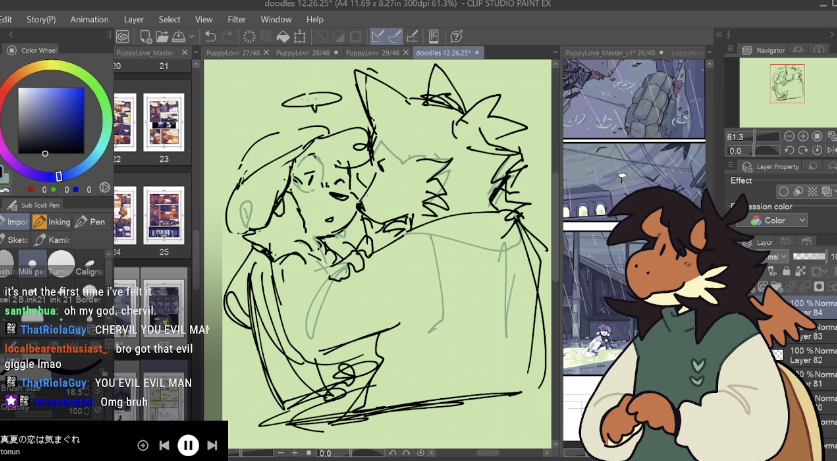The height and width of the screenshot is (461, 837).
Task: Open the Save options dropdown arrow
Action: (191, 36)
